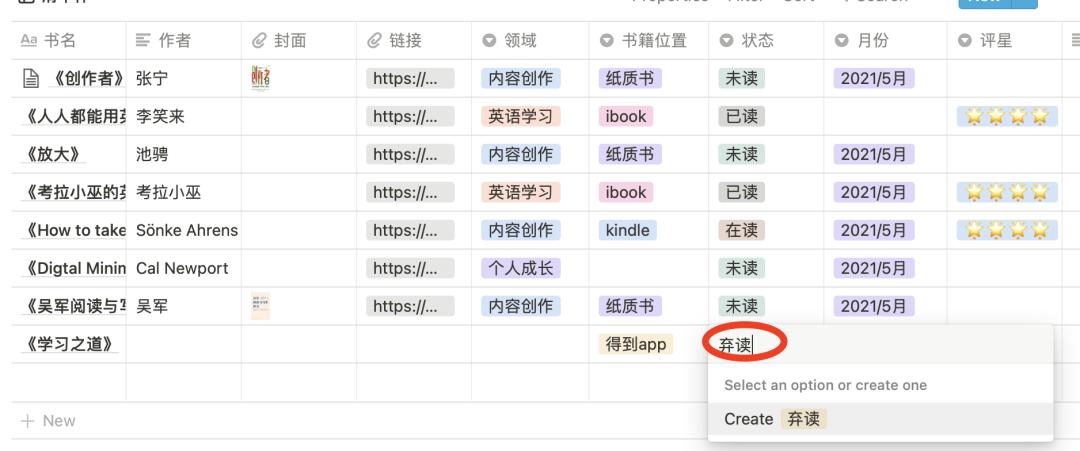Open the 《放大》 title cell

(69, 154)
